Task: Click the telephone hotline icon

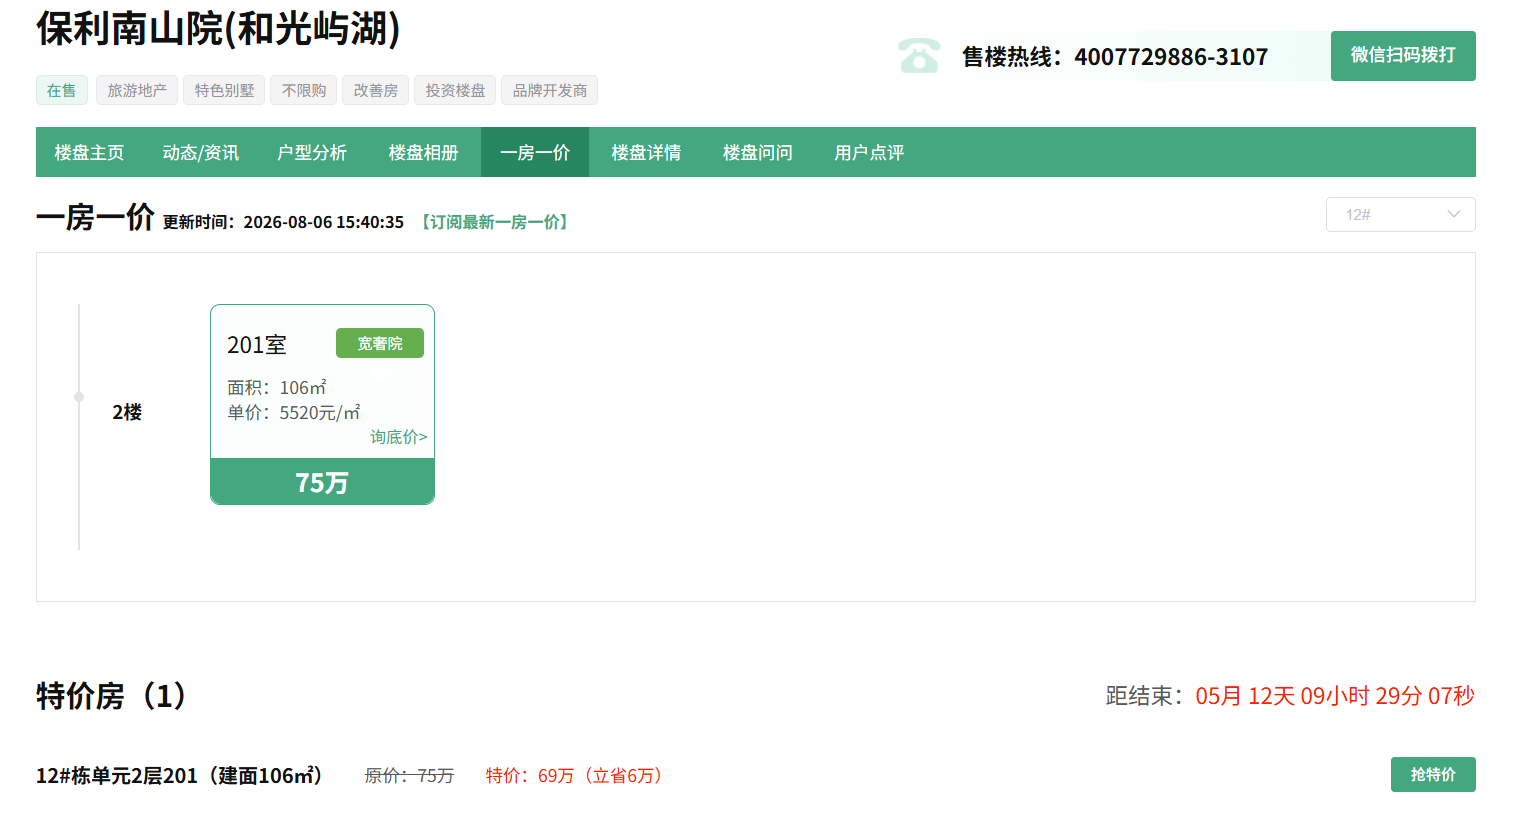Action: (x=919, y=56)
